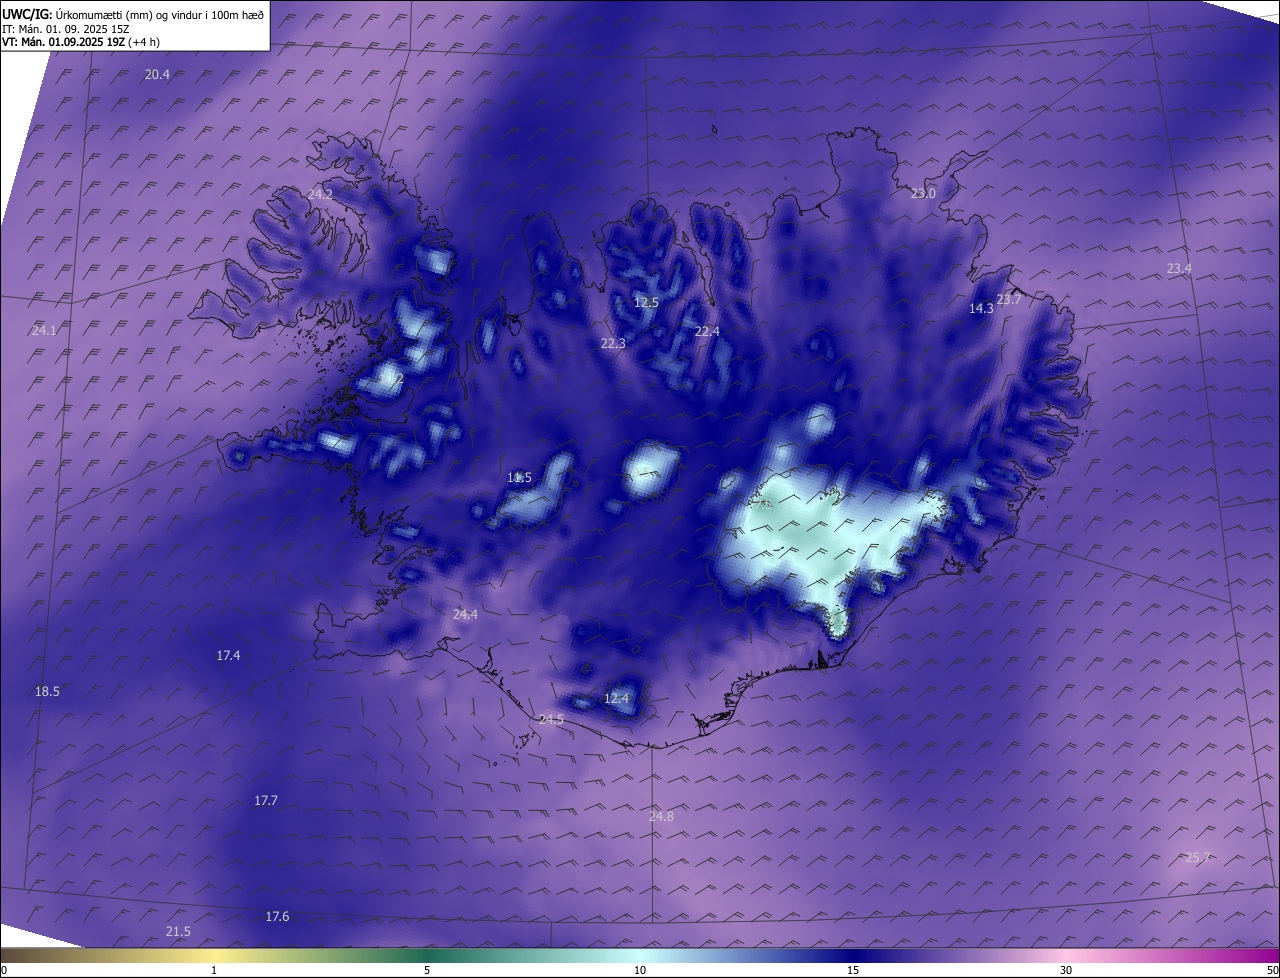Click the map title 'Úrkomumætti (mm) og vindur'
Screen dimensions: 1280x978
[127, 15]
